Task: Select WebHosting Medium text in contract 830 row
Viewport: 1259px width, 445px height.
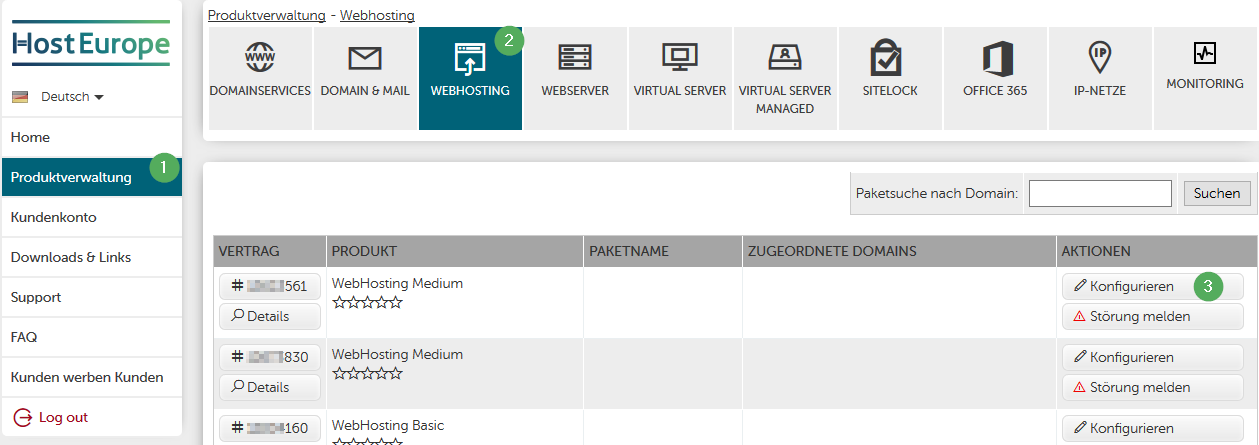Action: tap(397, 354)
